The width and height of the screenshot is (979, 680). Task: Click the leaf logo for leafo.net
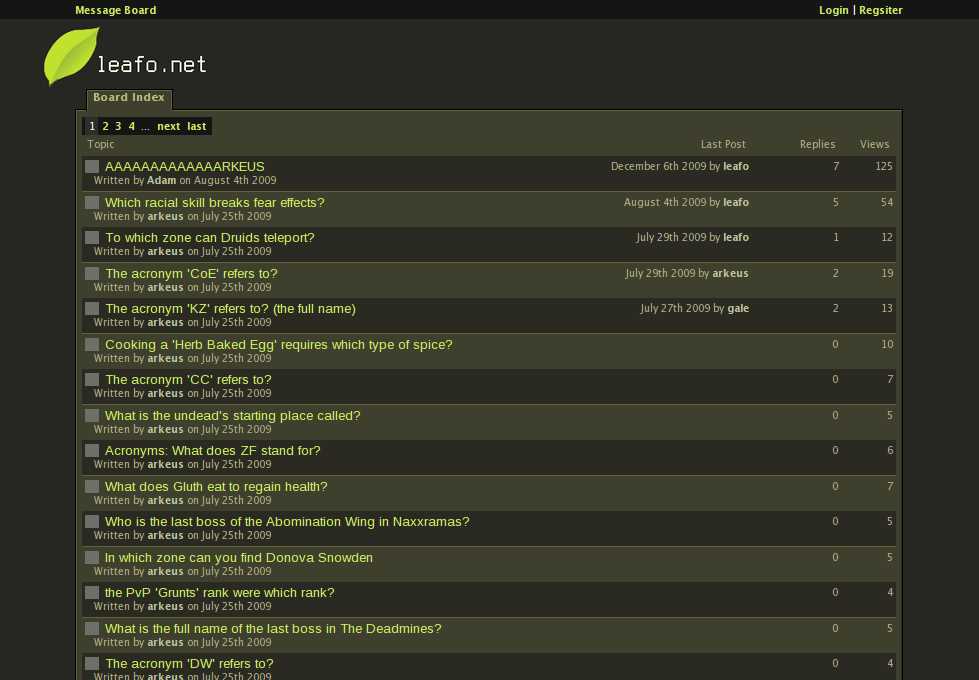point(69,55)
